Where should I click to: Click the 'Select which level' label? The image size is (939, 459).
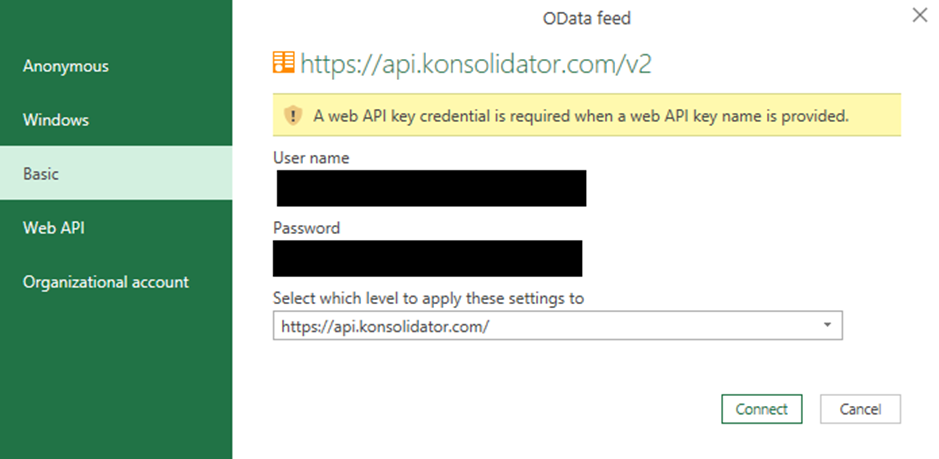click(x=428, y=298)
